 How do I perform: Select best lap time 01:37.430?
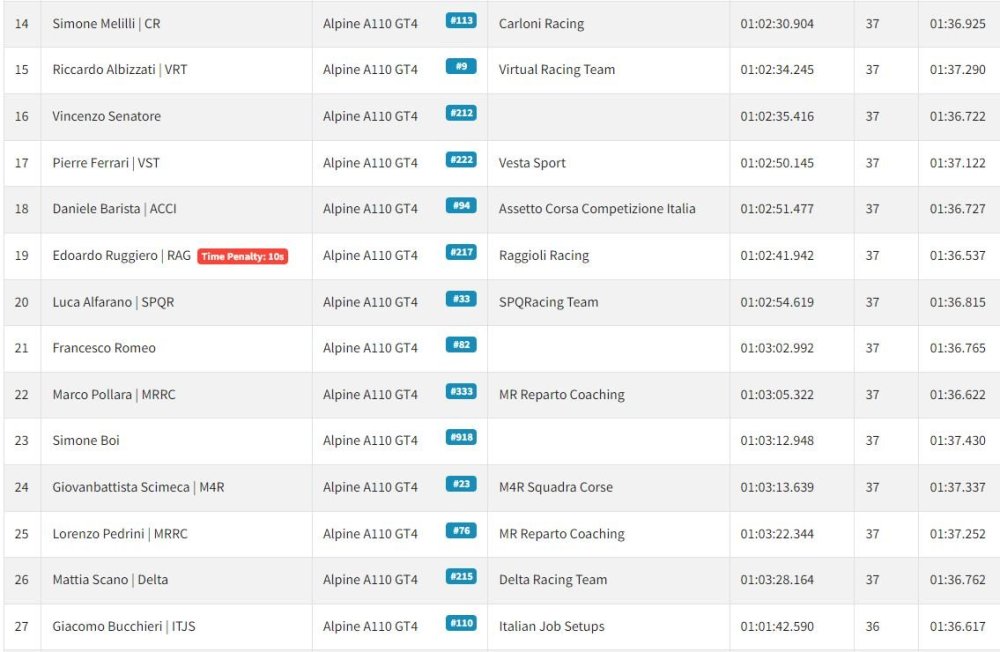click(957, 440)
